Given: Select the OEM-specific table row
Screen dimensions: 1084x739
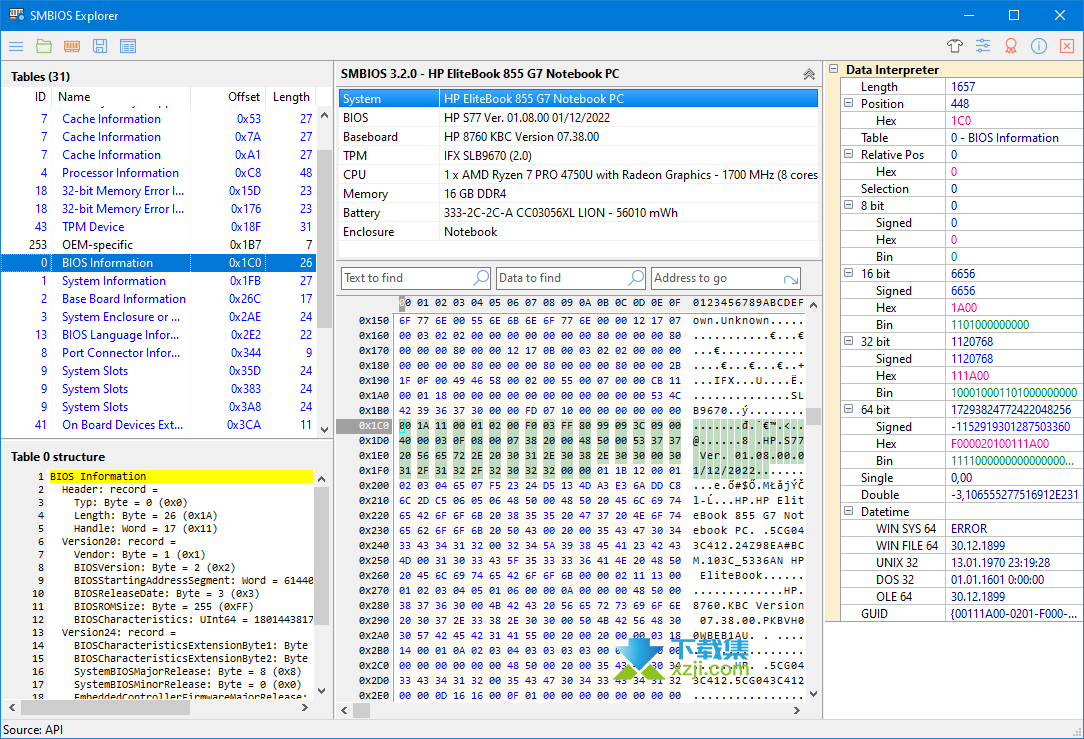Looking at the screenshot, I should click(158, 245).
